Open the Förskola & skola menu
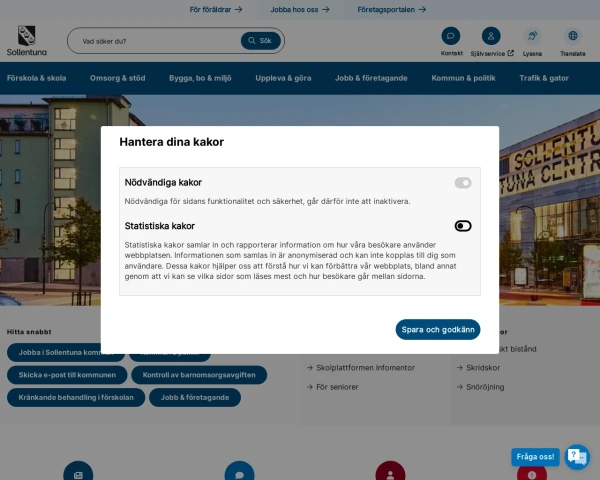 pos(36,78)
